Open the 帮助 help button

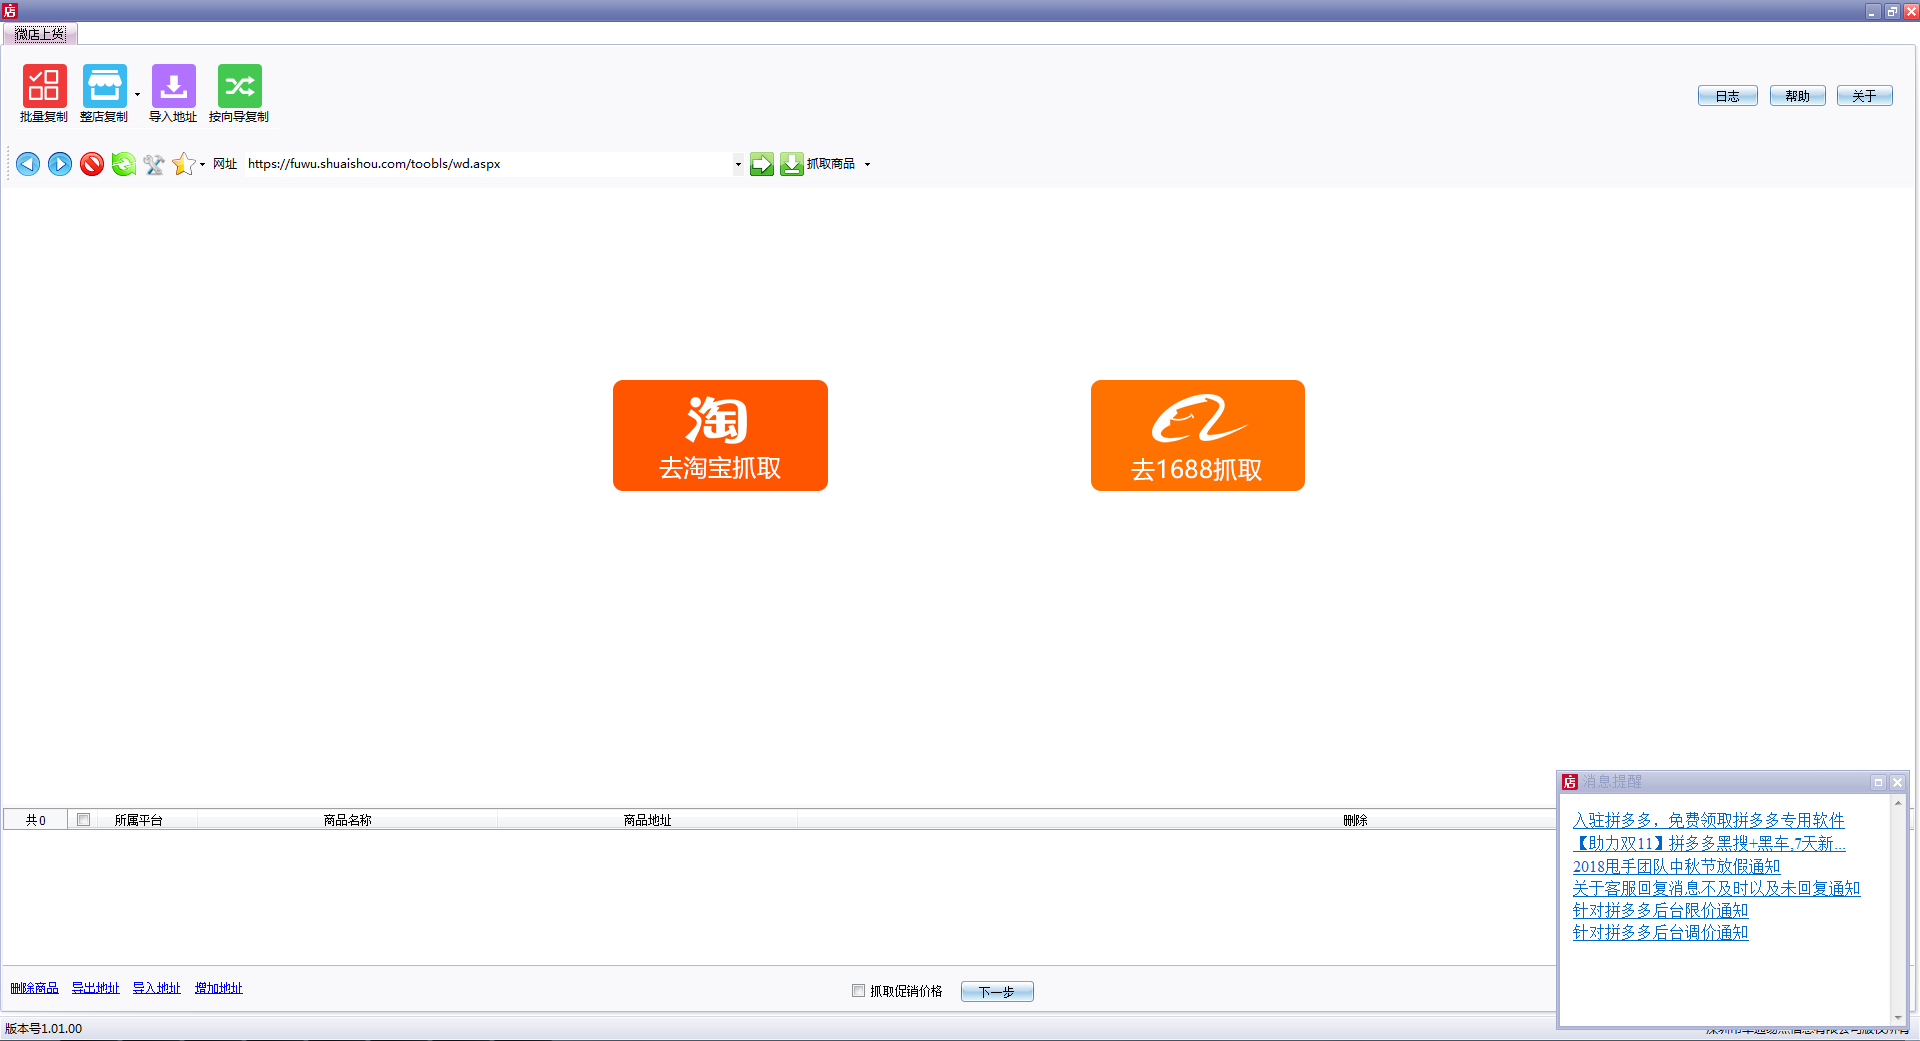coord(1797,96)
